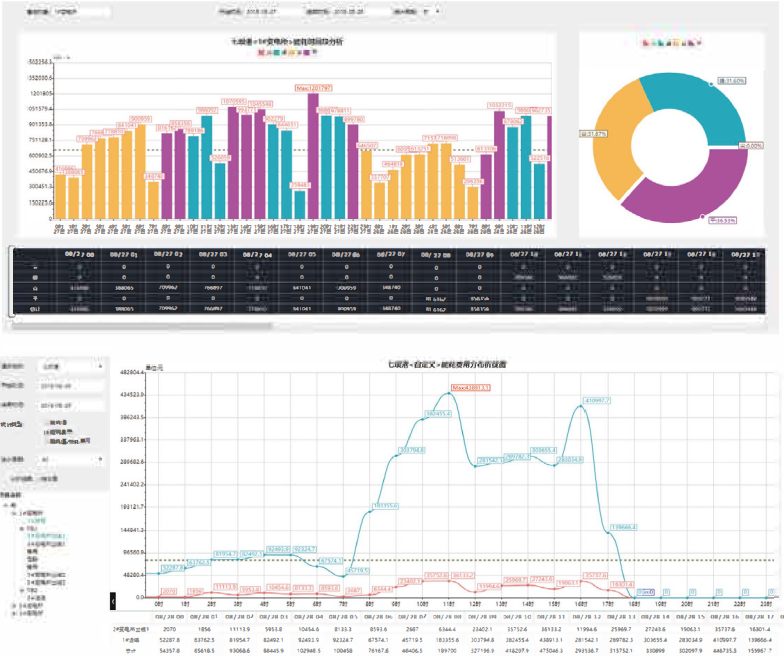Click the first query button below the granularity dropdown
784x657 pixels.
coord(22,478)
